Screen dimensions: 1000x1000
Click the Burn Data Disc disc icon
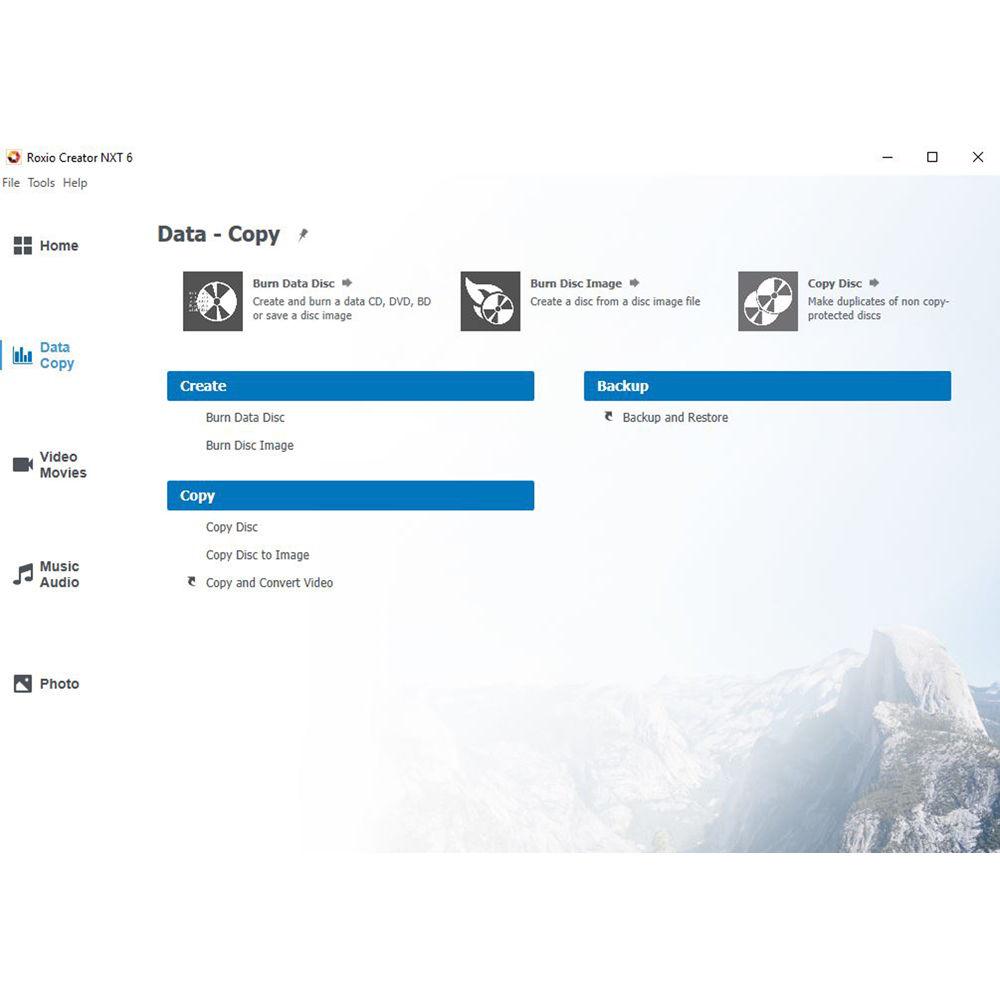(x=211, y=301)
